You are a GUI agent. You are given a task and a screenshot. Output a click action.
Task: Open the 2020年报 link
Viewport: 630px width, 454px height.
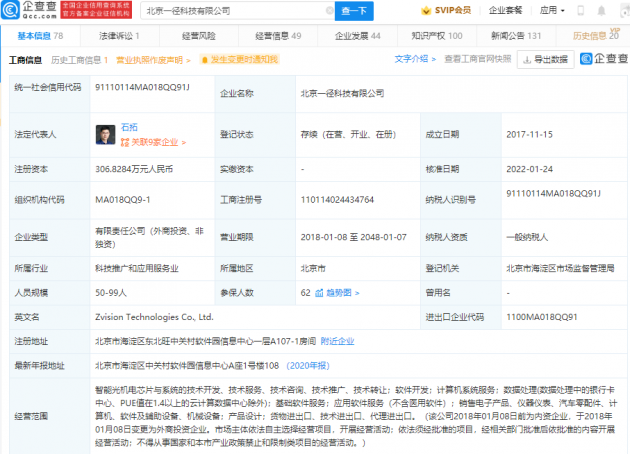pos(308,366)
